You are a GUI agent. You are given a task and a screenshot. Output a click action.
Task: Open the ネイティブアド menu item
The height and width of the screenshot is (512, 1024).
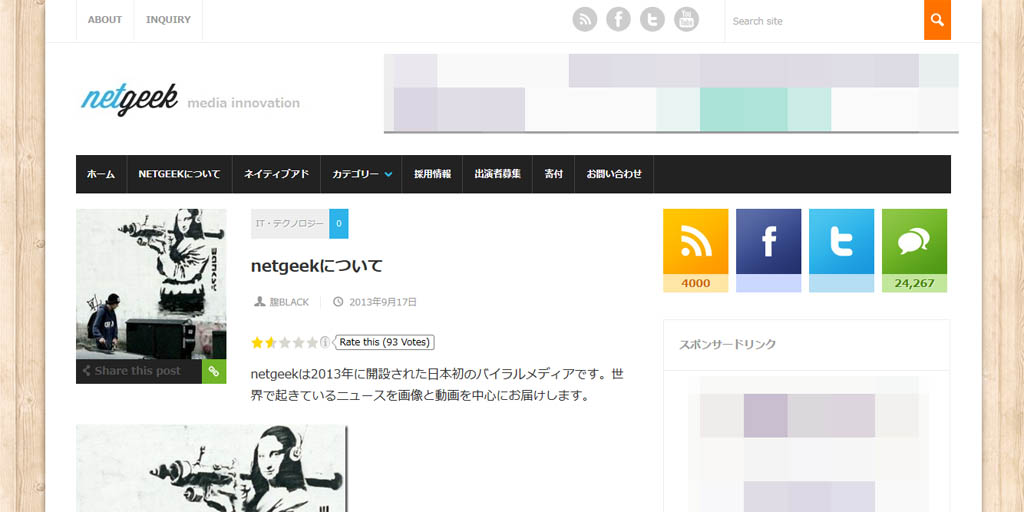click(276, 174)
